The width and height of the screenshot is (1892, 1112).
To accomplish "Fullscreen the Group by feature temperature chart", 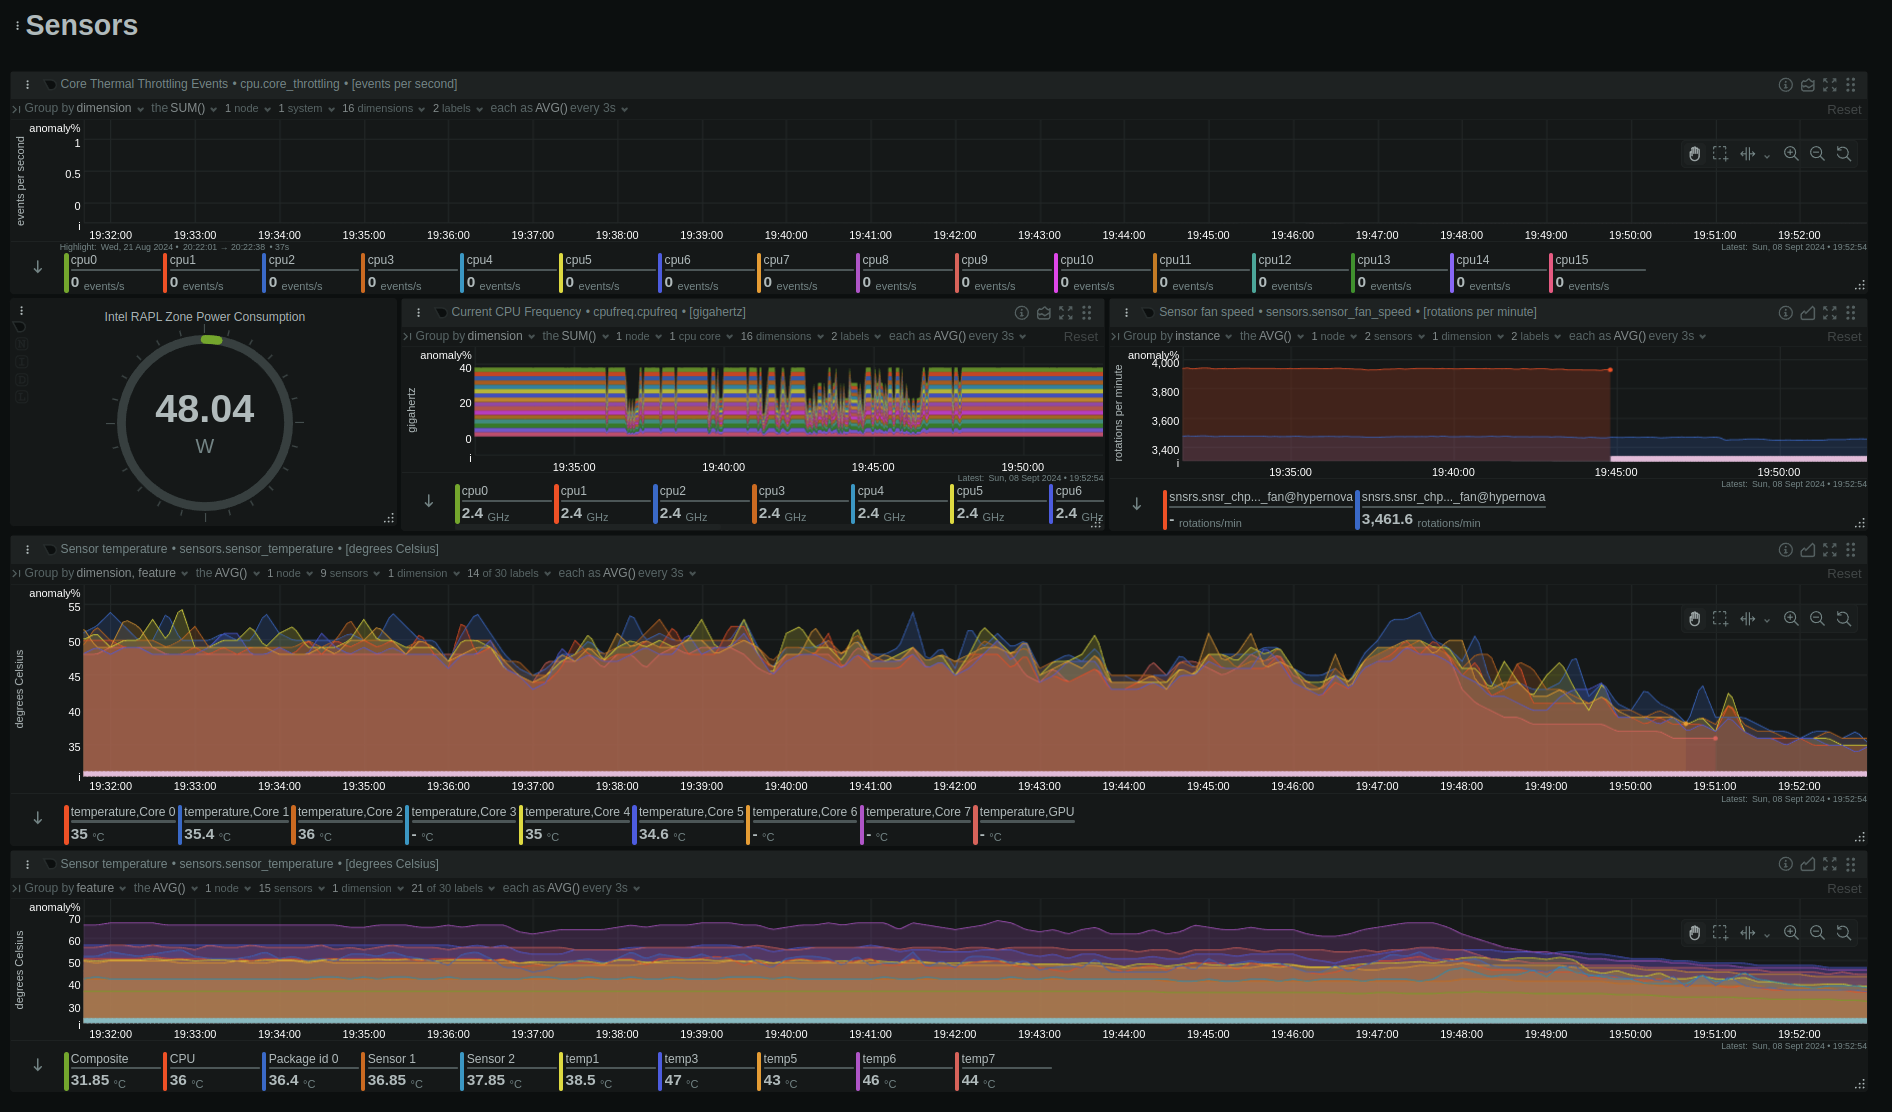I will tap(1830, 864).
